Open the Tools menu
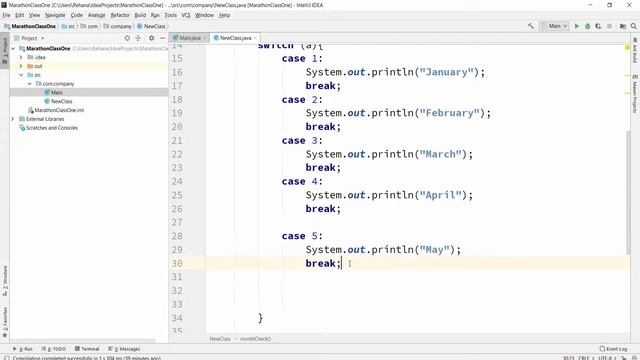The width and height of the screenshot is (640, 360). coord(171,15)
